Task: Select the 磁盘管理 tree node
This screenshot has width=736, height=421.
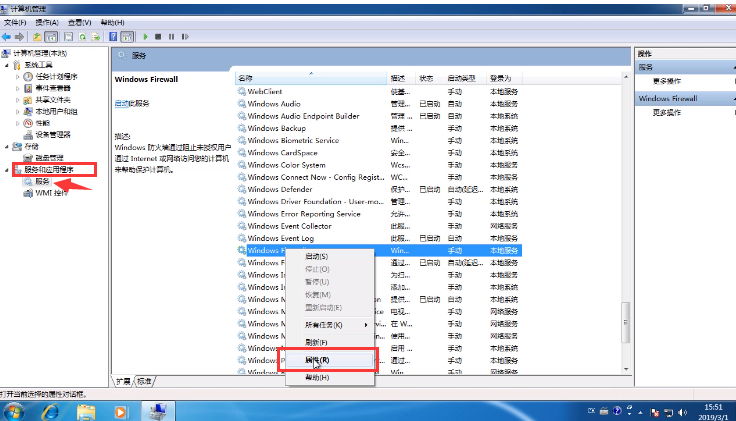Action: point(49,158)
